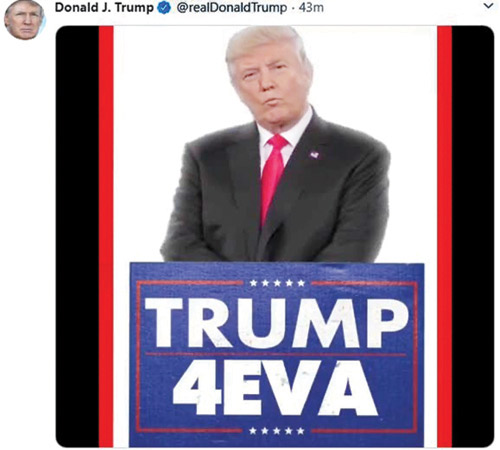Click the top row of five stars
This screenshot has height=450, width=500.
277,283
